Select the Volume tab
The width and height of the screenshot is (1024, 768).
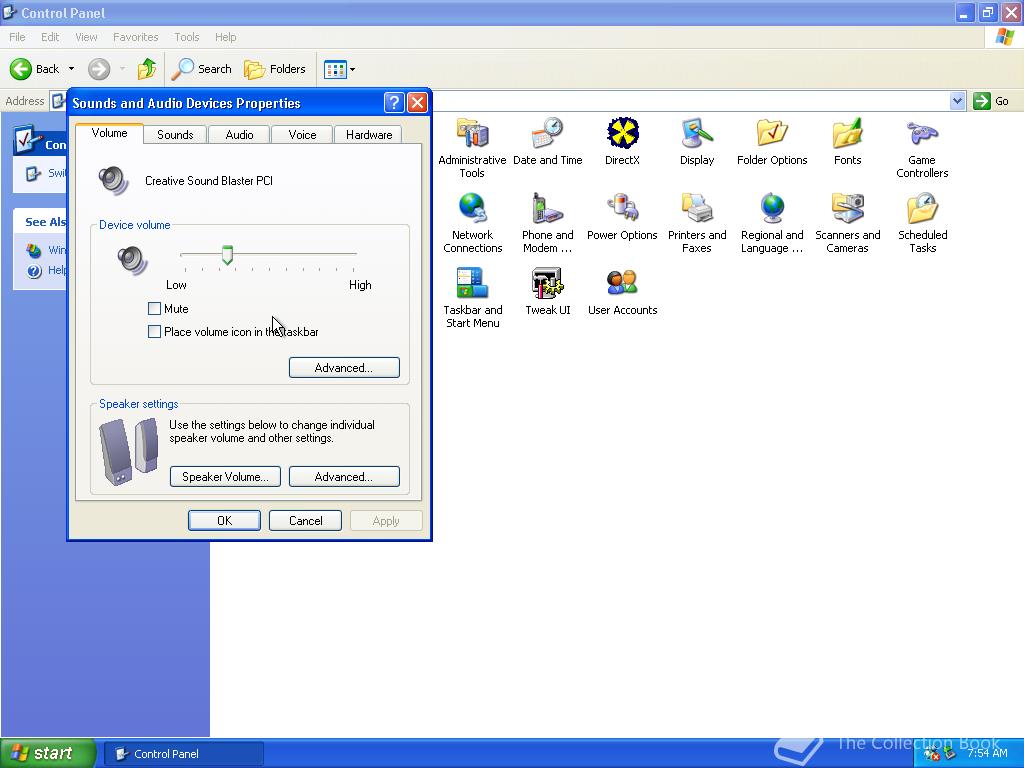pos(110,133)
